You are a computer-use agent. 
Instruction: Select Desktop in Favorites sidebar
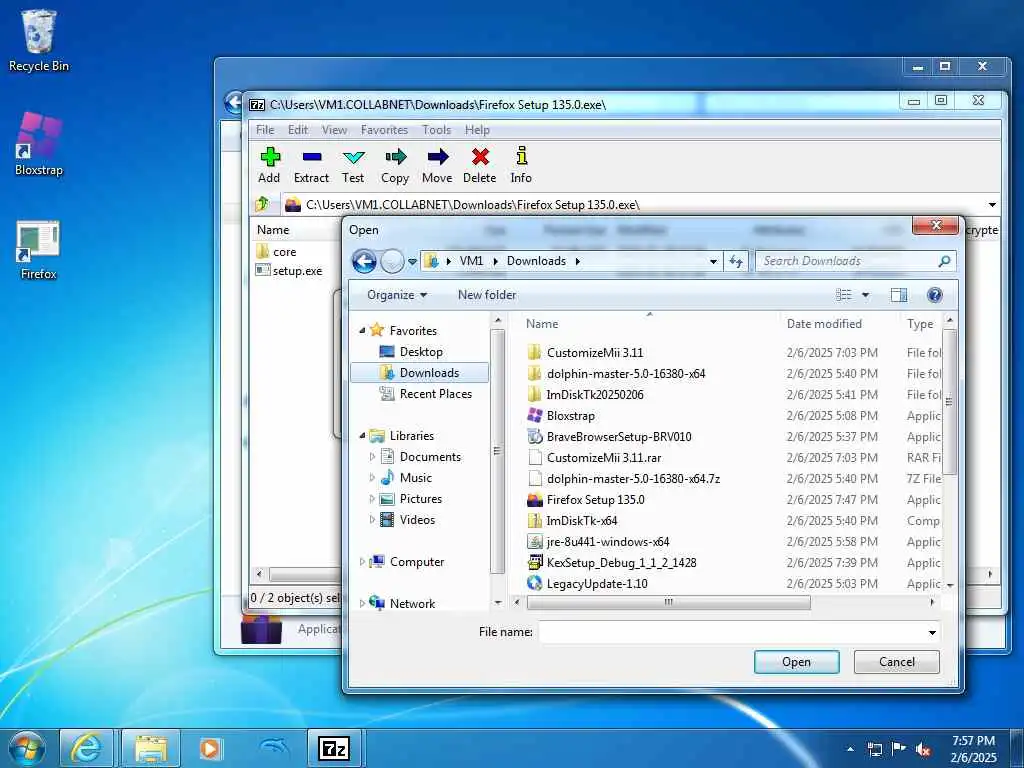[x=421, y=352]
